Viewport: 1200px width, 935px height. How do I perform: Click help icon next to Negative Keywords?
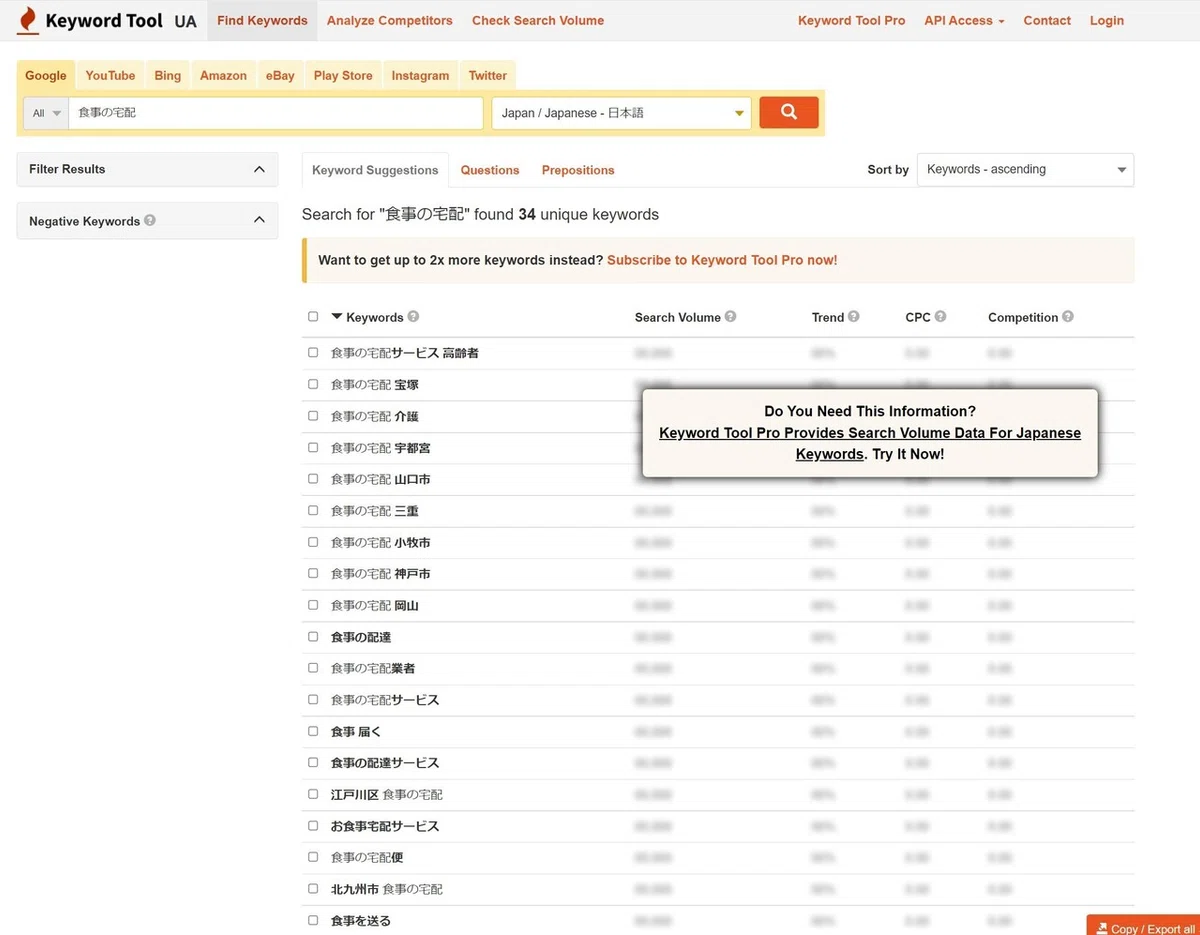click(150, 220)
